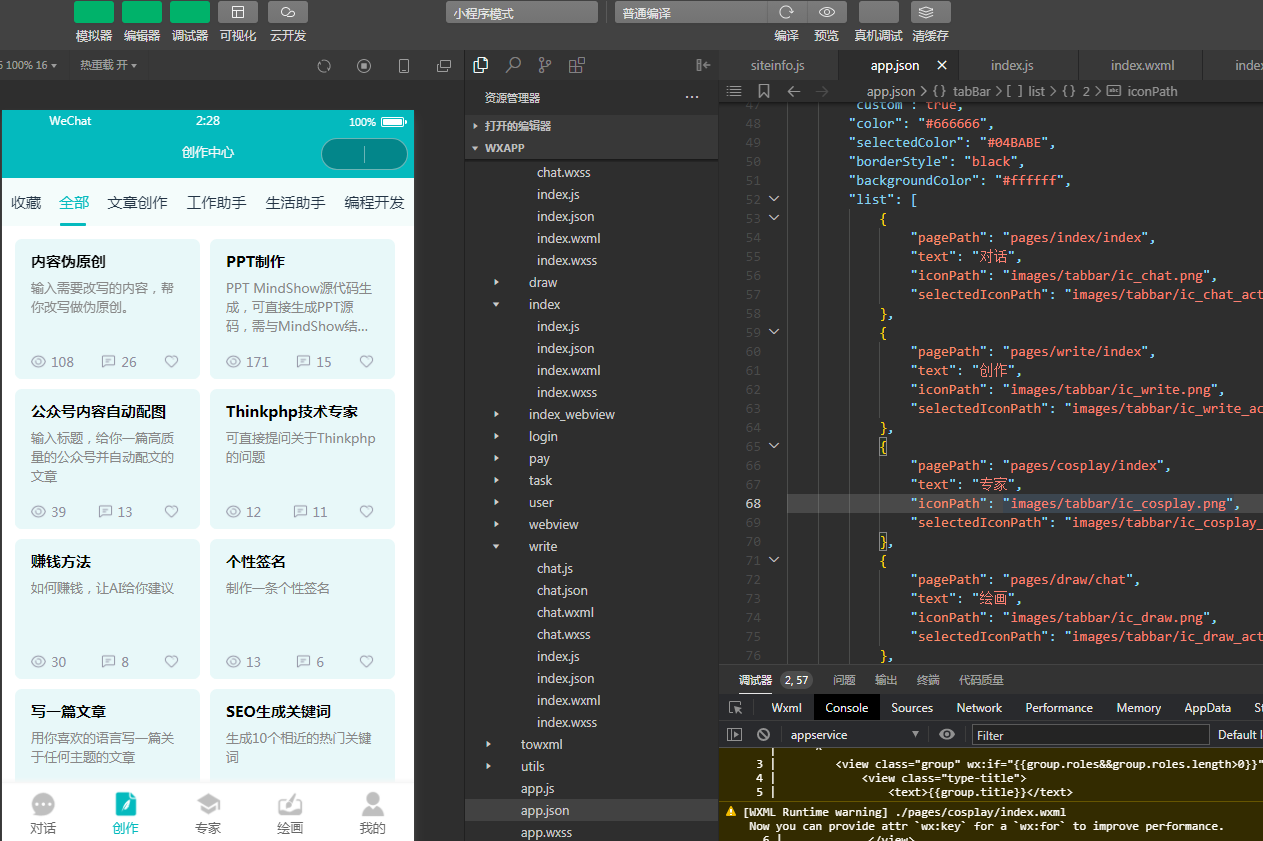Click the 全部 category in the mini program
This screenshot has height=841, width=1263.
74,202
